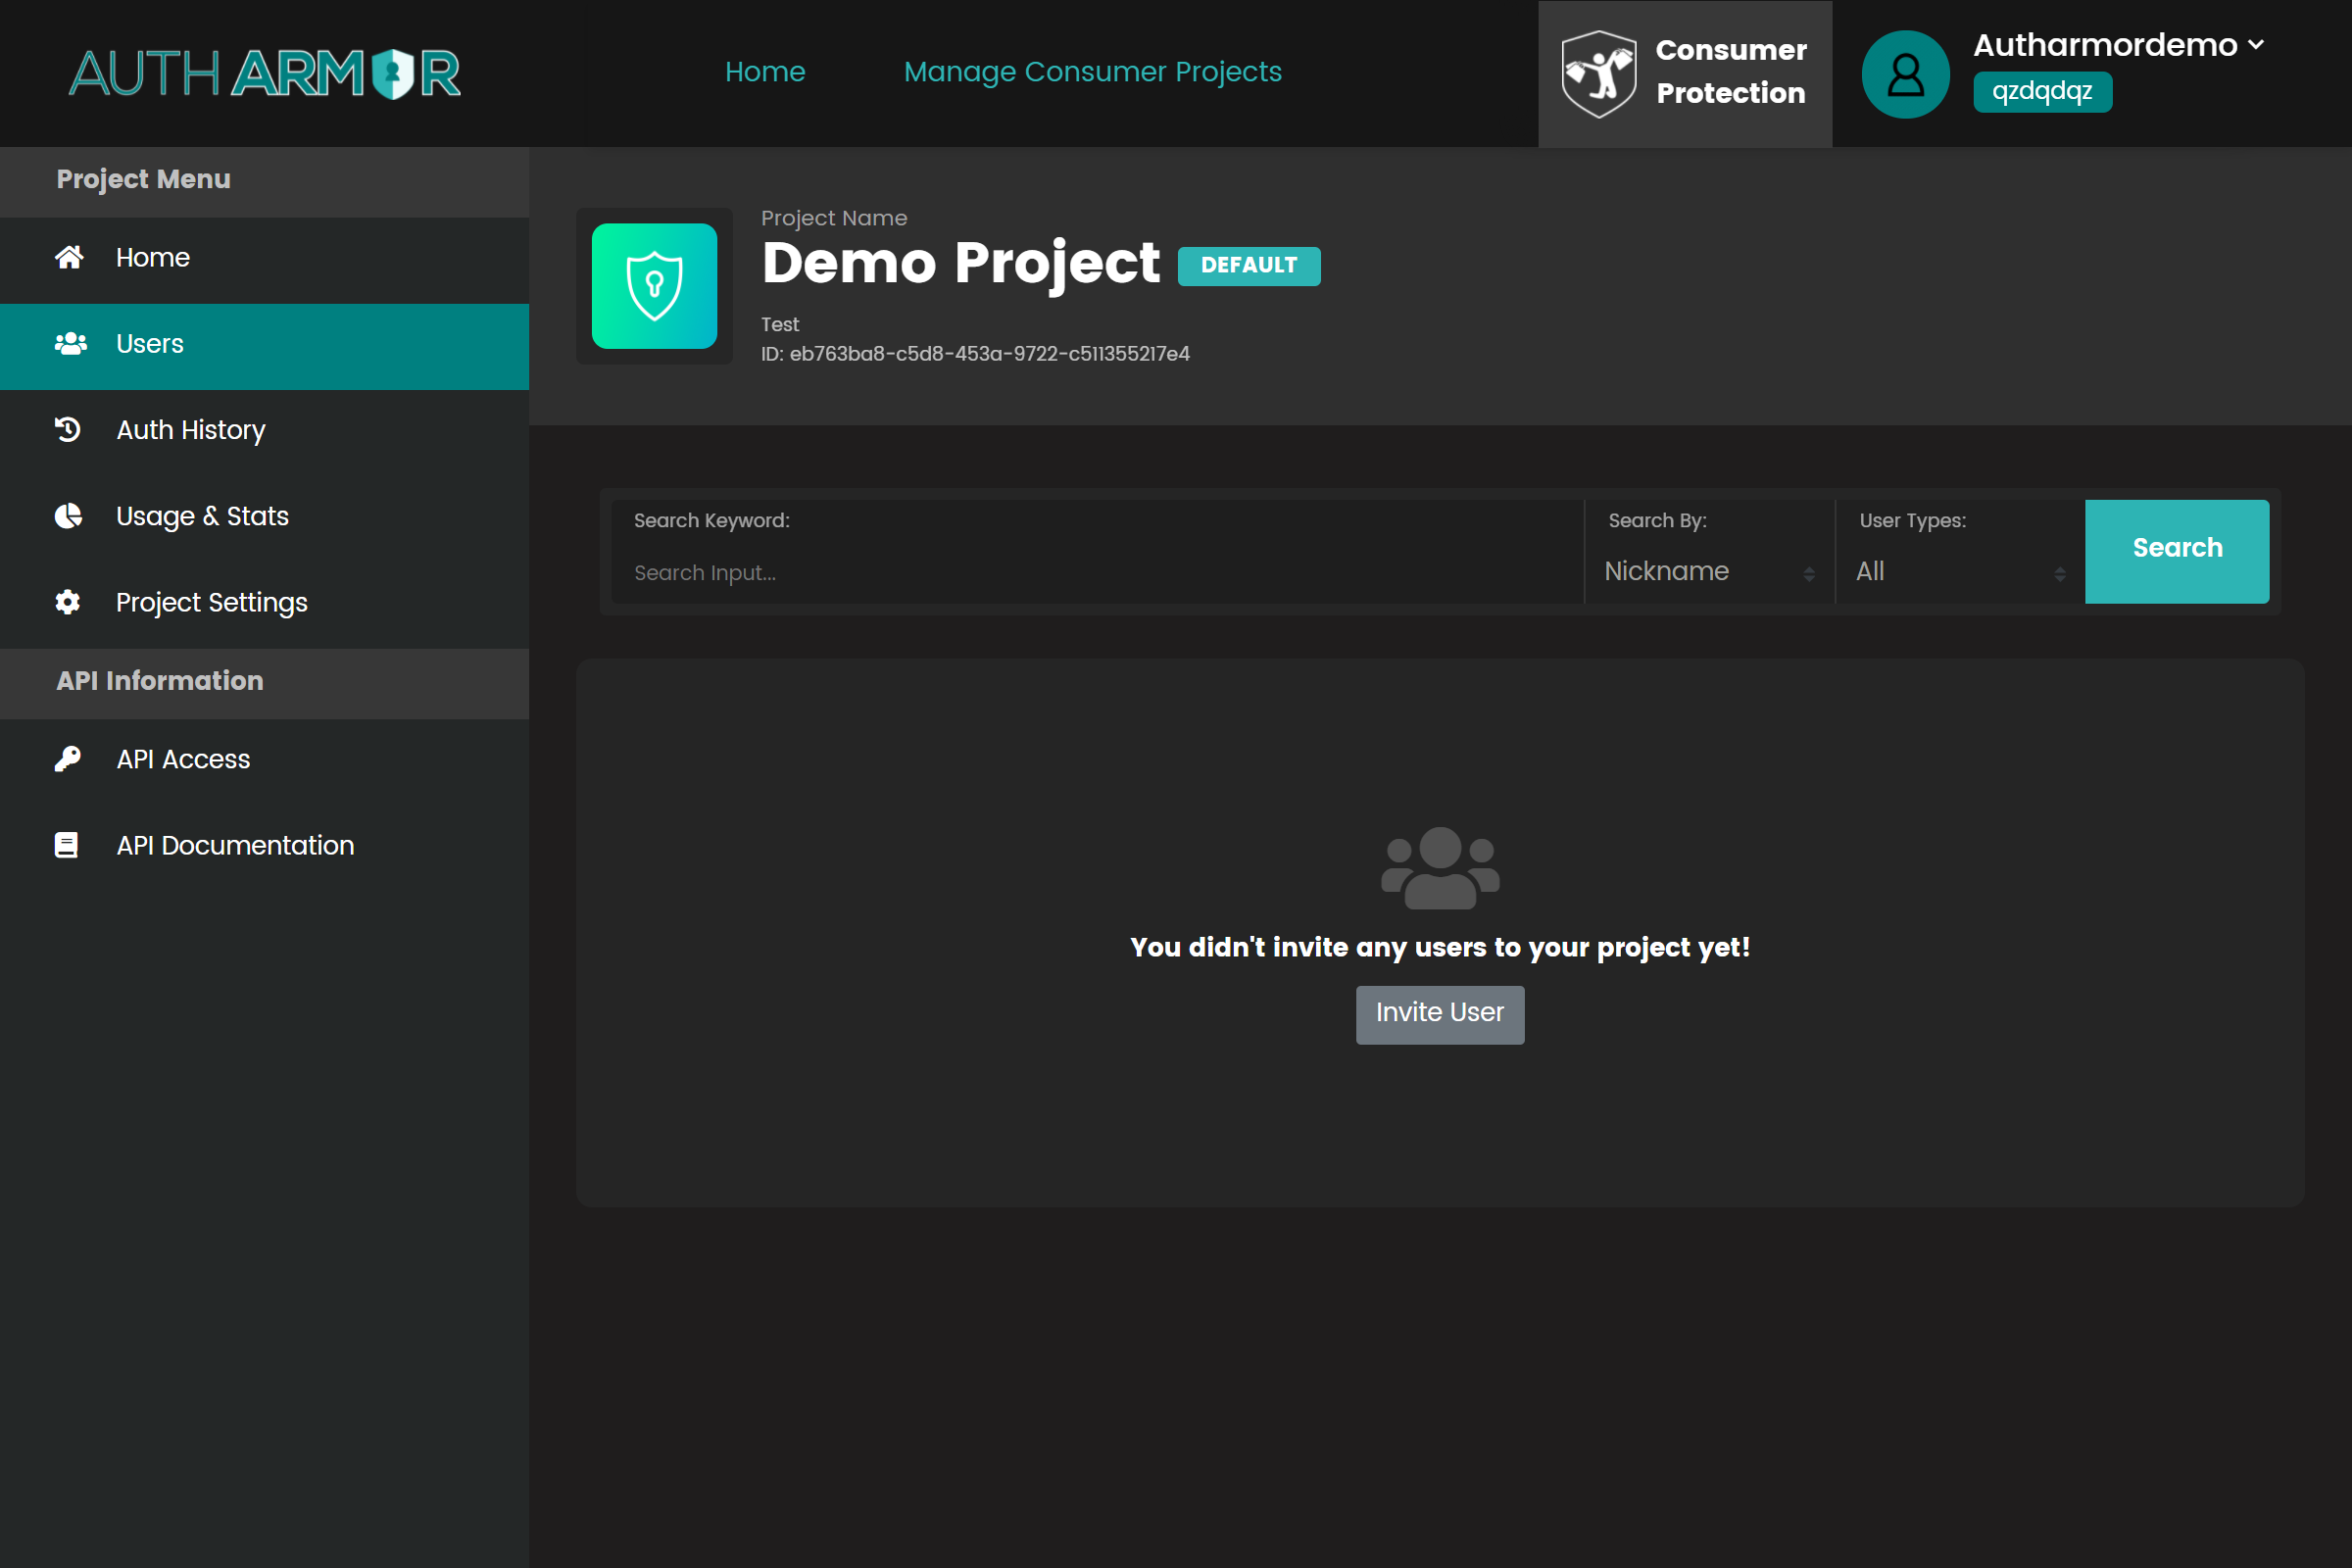2352x1568 pixels.
Task: Click the Users group icon in sidebar
Action: [70, 343]
